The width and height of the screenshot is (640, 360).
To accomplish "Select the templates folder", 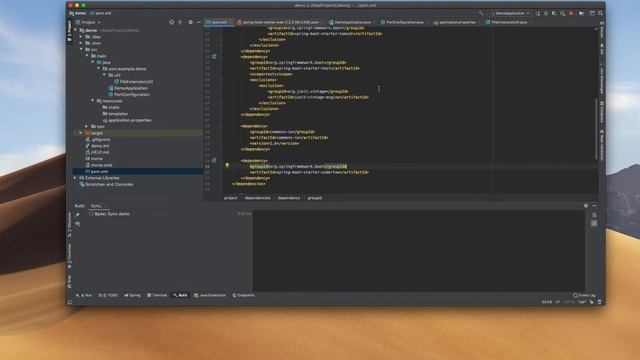I will coord(115,114).
